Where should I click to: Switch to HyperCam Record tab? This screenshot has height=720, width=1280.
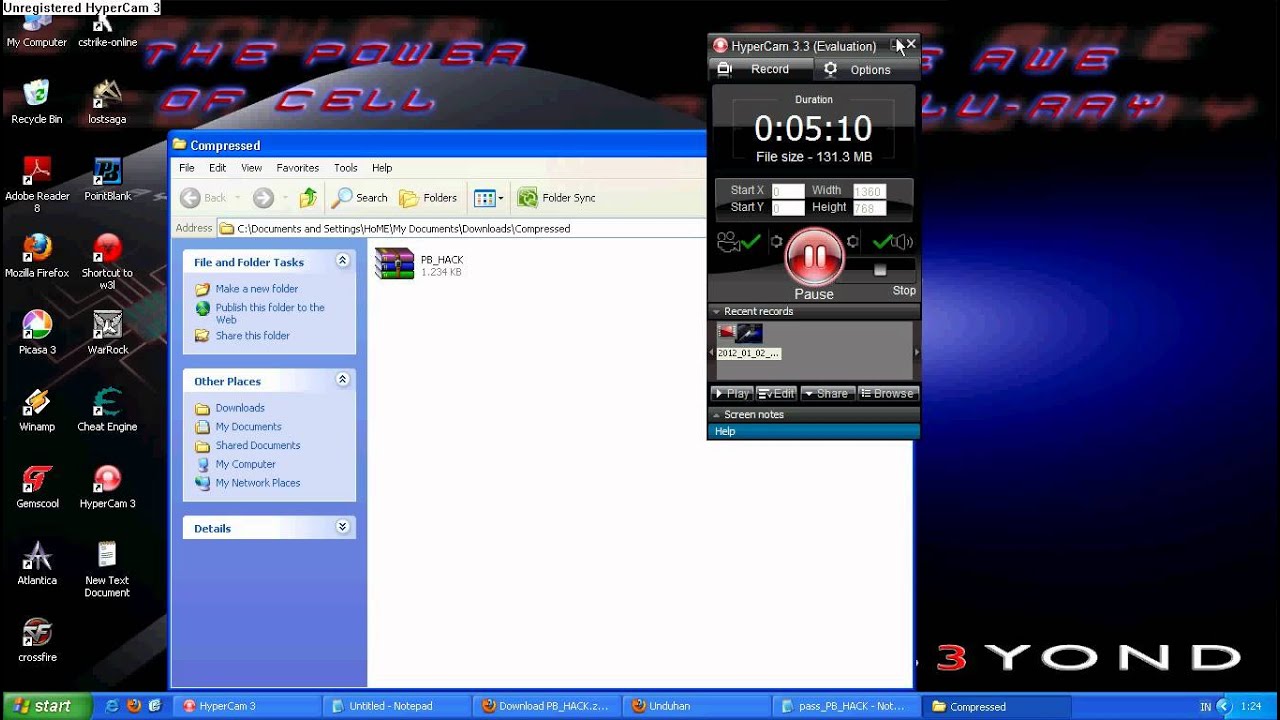tap(759, 69)
